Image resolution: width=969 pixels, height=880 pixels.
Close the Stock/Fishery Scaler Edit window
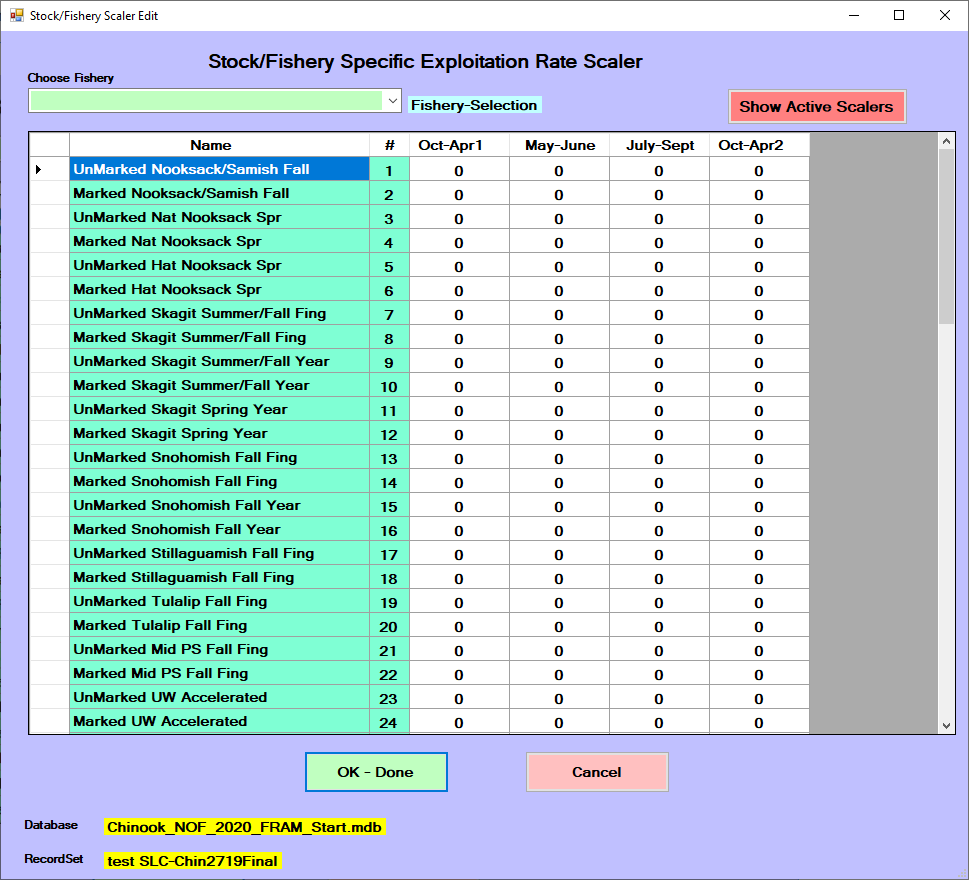(x=945, y=15)
